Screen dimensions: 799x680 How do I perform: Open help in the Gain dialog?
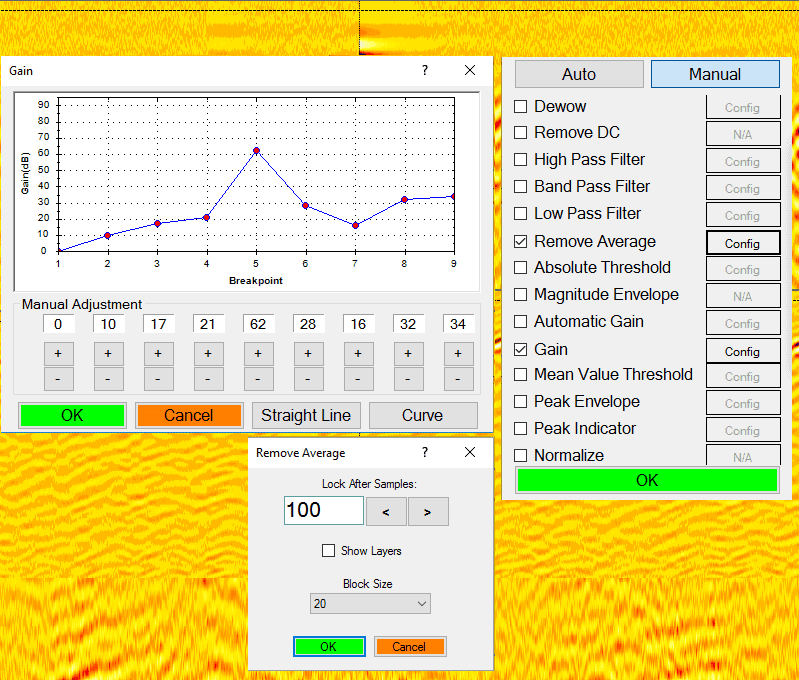tap(425, 71)
